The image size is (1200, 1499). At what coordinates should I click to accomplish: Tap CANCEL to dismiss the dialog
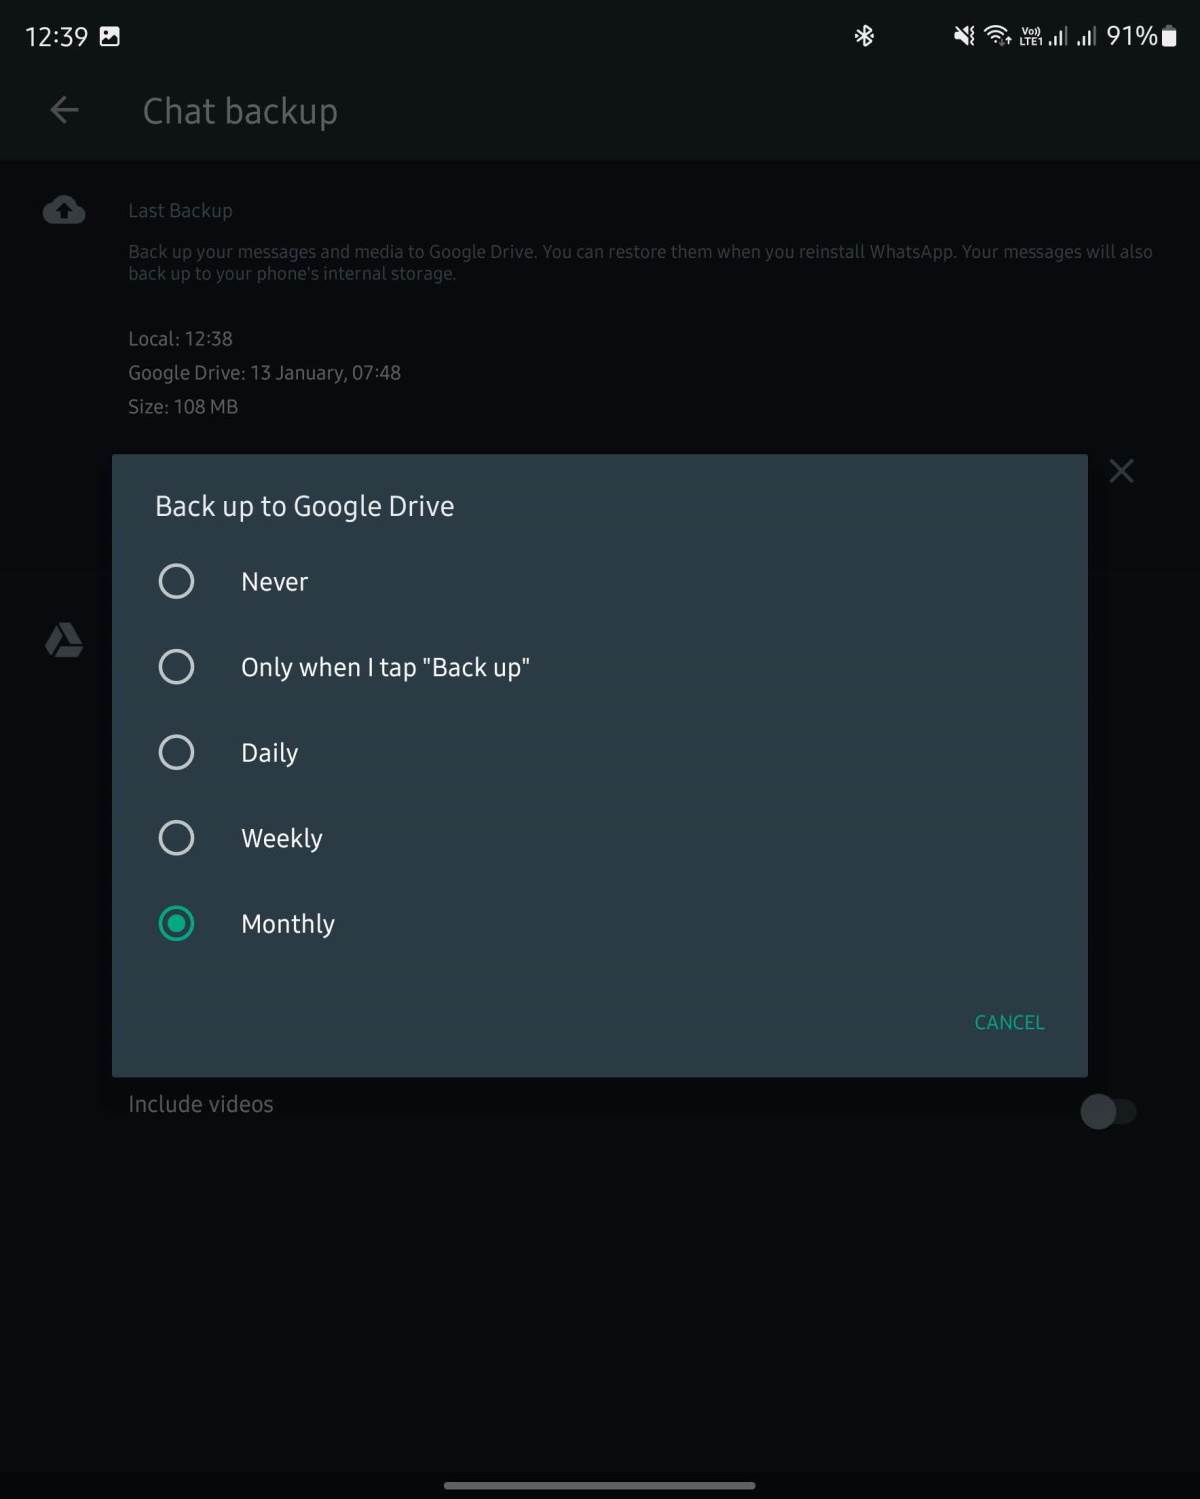click(x=1008, y=1022)
